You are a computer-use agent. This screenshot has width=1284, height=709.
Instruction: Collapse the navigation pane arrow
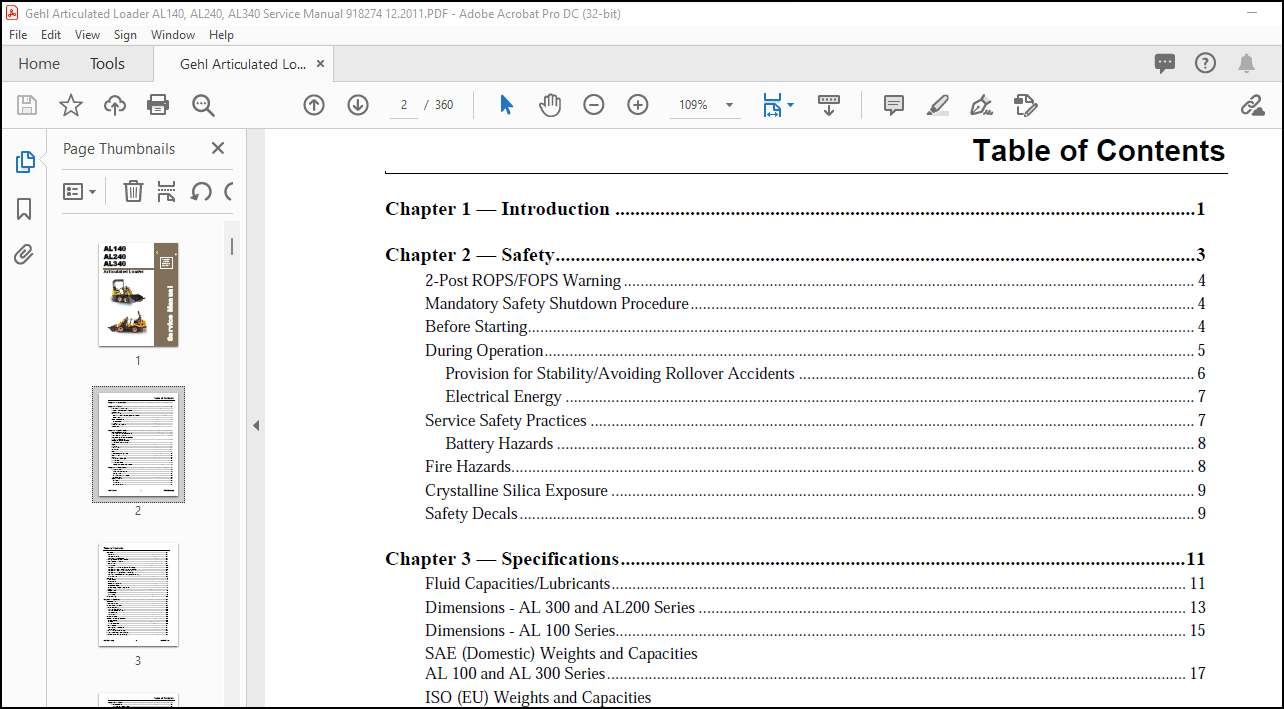[256, 425]
